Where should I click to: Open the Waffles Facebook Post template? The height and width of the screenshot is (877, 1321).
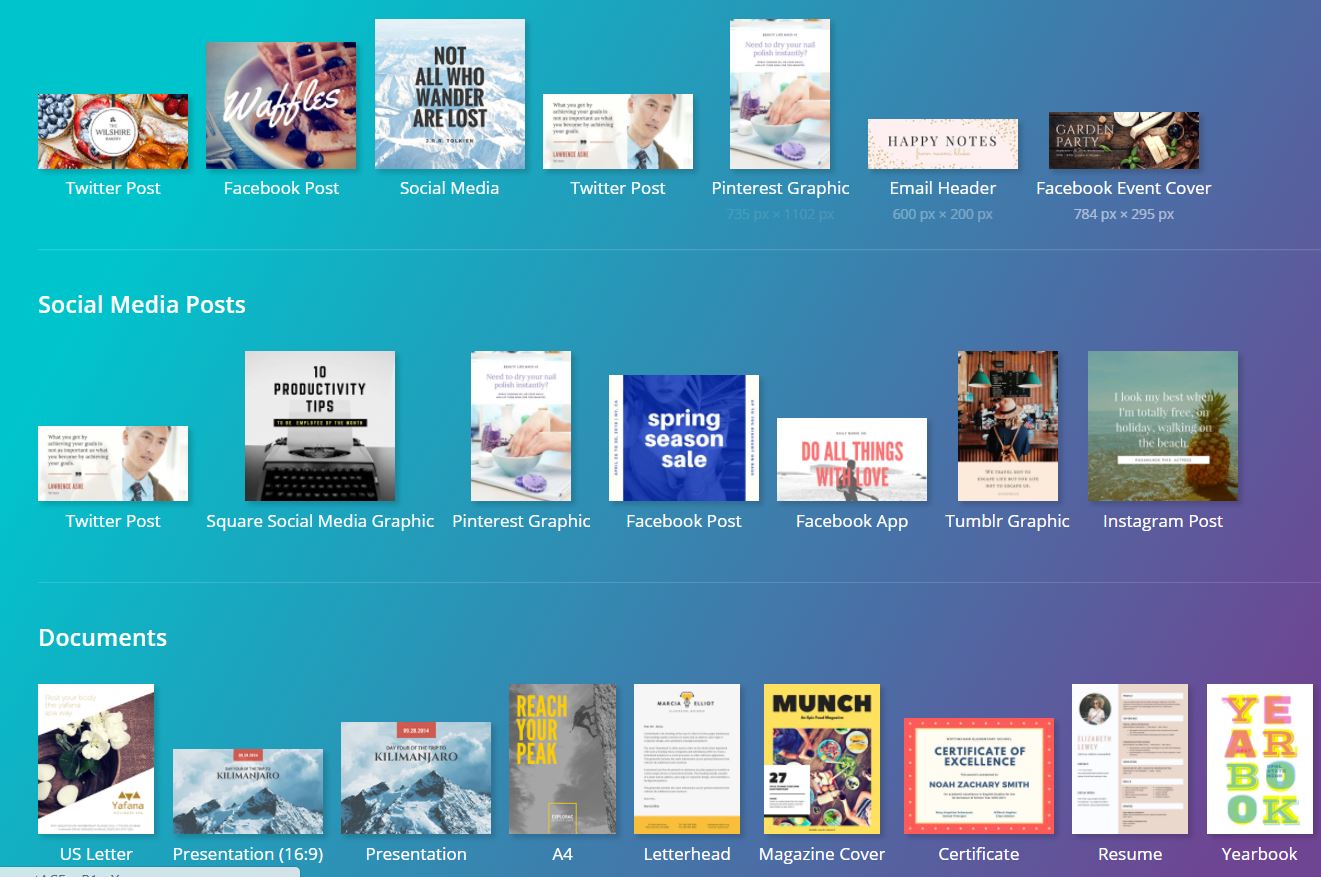tap(280, 105)
